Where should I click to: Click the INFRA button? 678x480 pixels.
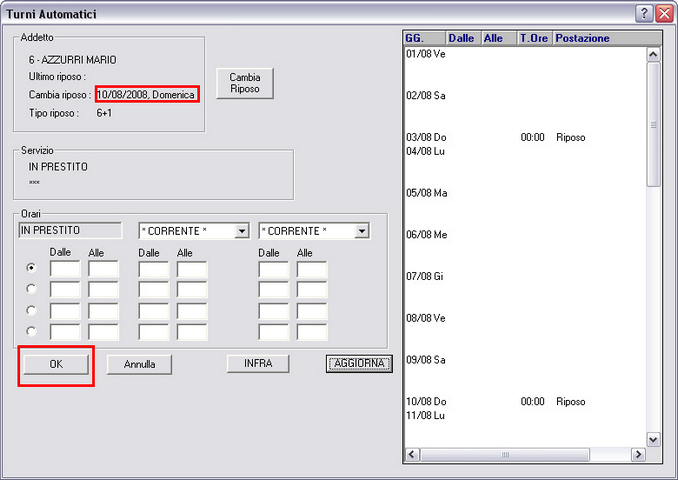[x=258, y=363]
